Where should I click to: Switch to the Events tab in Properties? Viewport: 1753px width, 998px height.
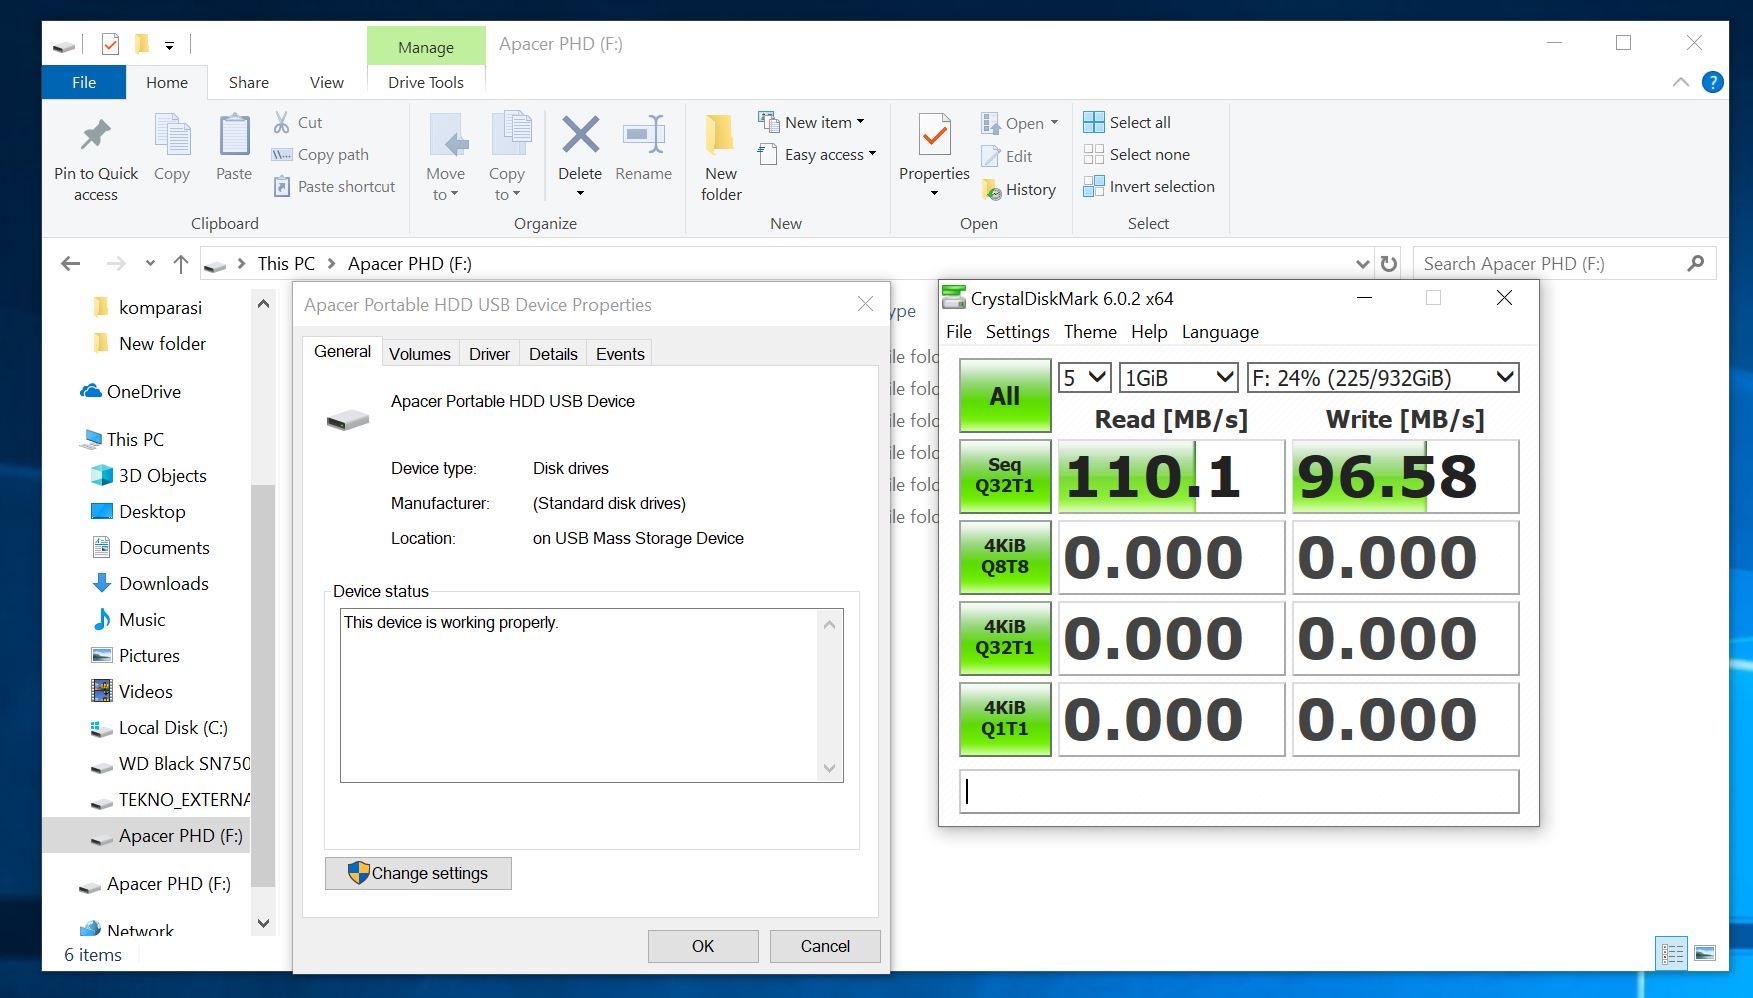[x=620, y=354]
